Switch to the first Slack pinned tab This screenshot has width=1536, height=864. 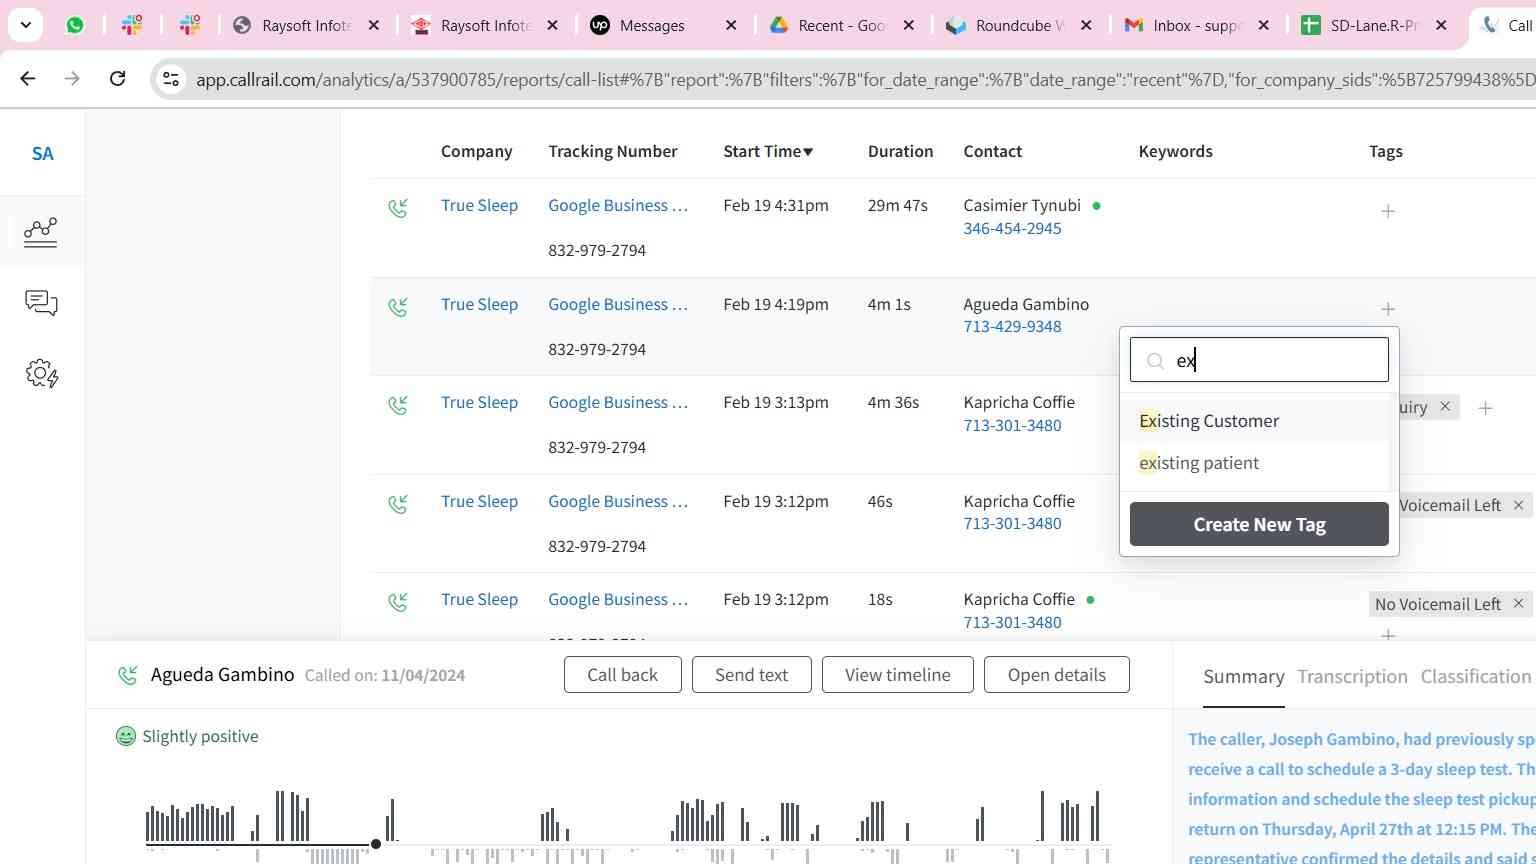pyautogui.click(x=132, y=25)
